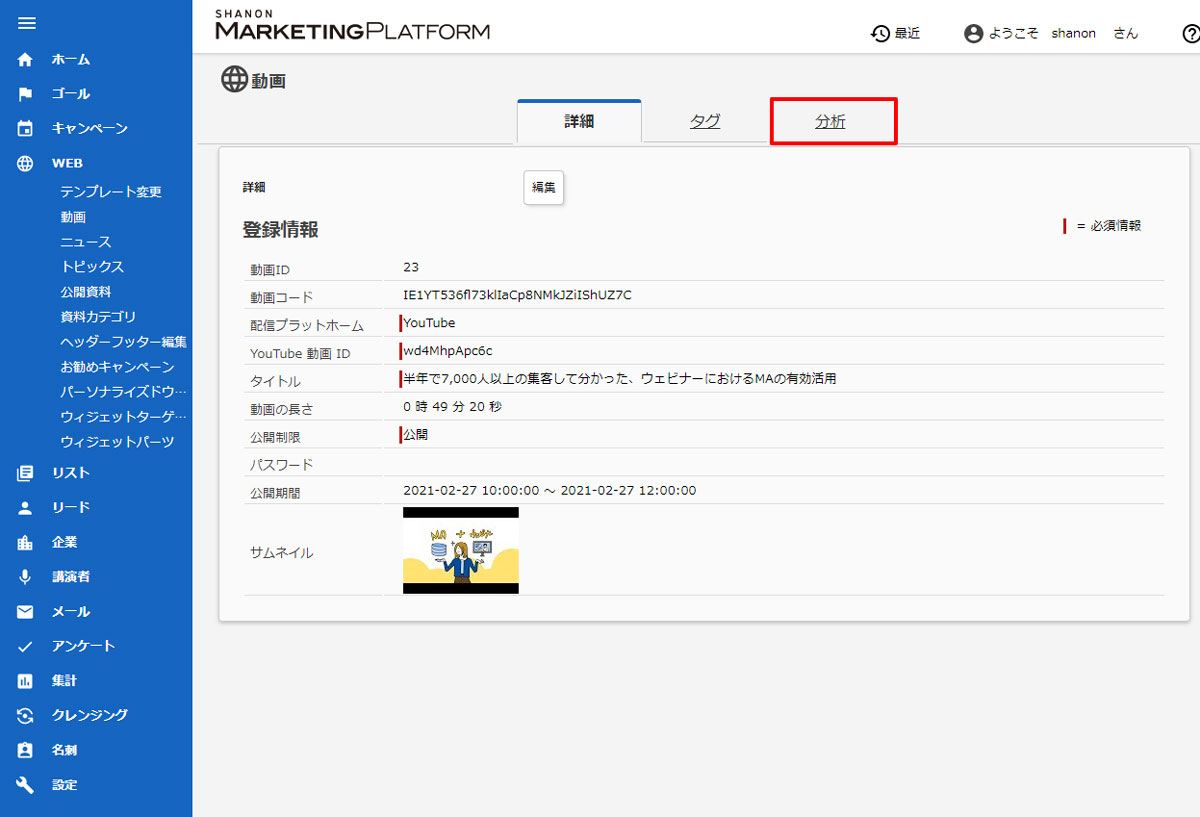Open Campaign calendar icon in sidebar

pyautogui.click(x=26, y=129)
